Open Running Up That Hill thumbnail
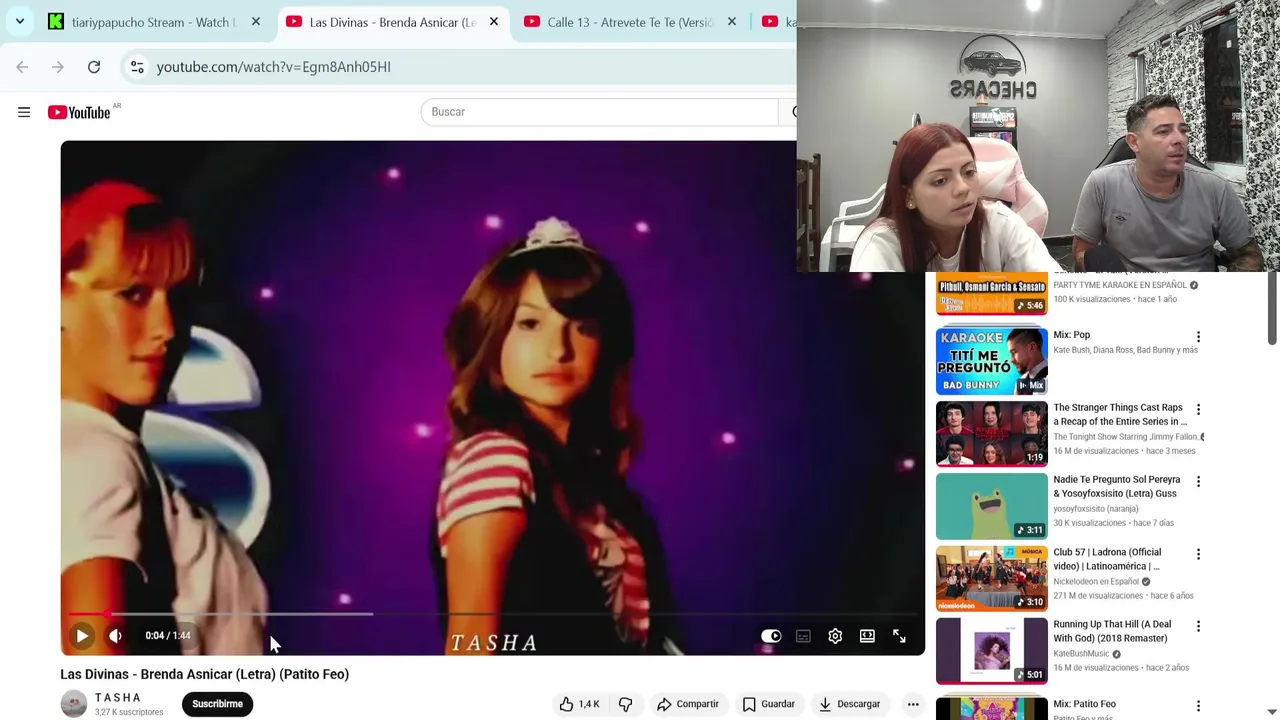Screen dimensions: 1280x720 tap(991, 650)
